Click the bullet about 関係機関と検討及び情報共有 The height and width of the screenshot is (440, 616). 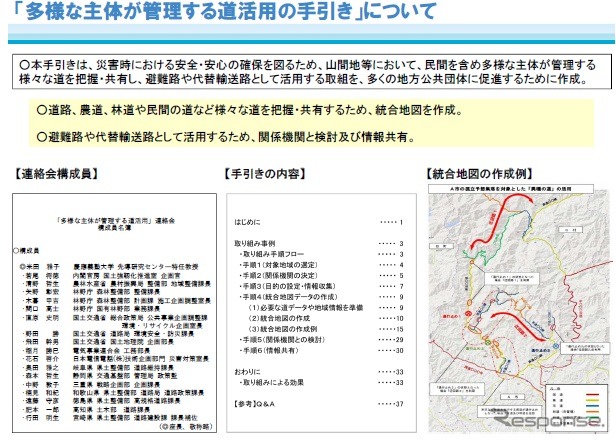[x=226, y=137]
